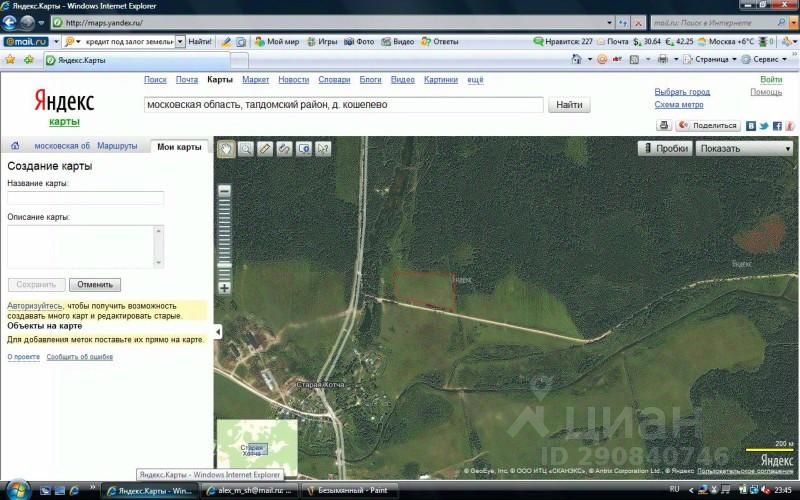Select the Яндекс.Карты browser tab
This screenshot has width=800, height=500.
[137, 60]
